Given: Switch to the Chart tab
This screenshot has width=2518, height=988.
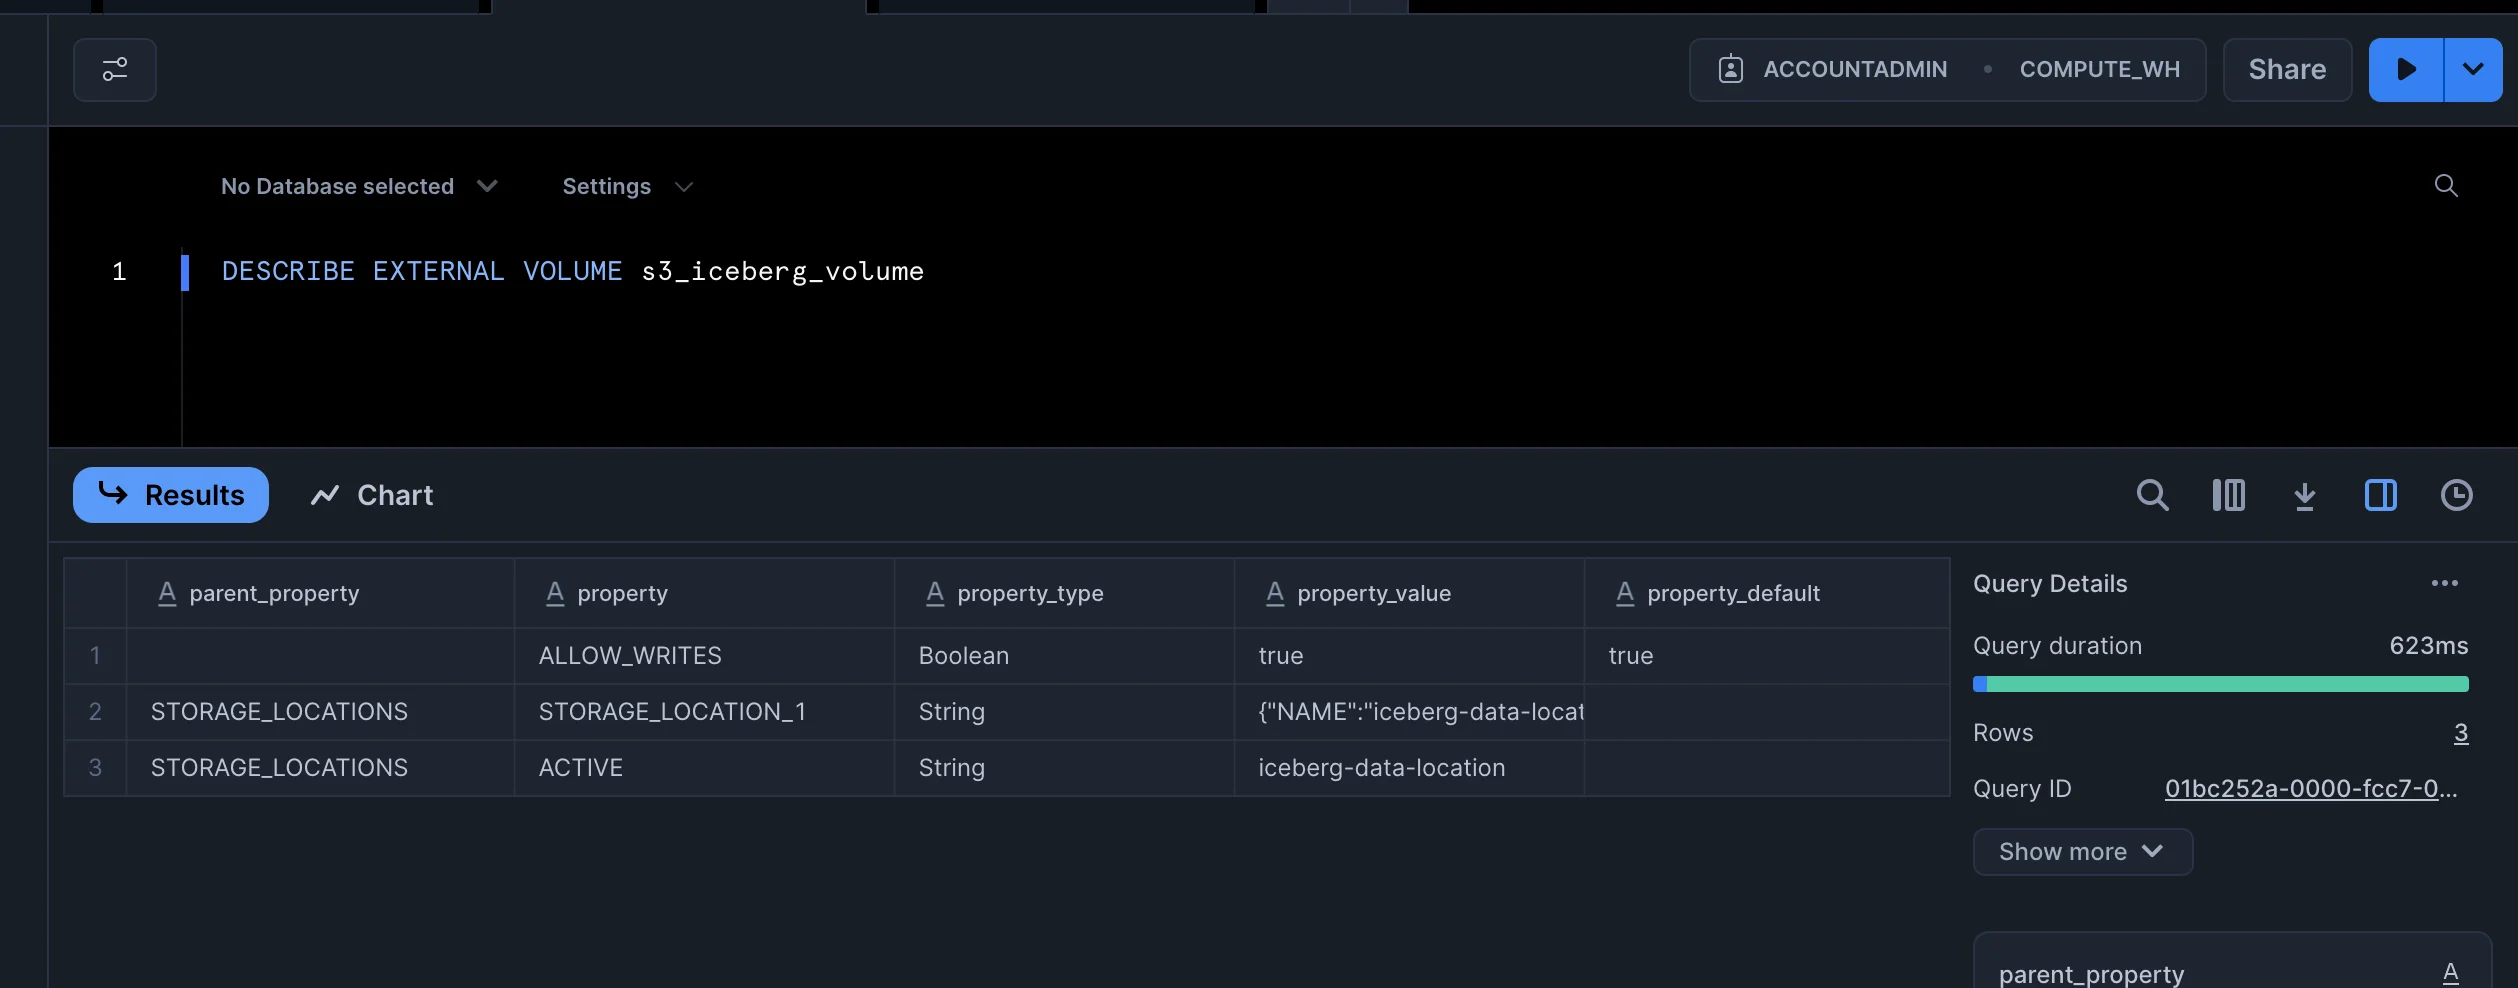Looking at the screenshot, I should click(372, 495).
